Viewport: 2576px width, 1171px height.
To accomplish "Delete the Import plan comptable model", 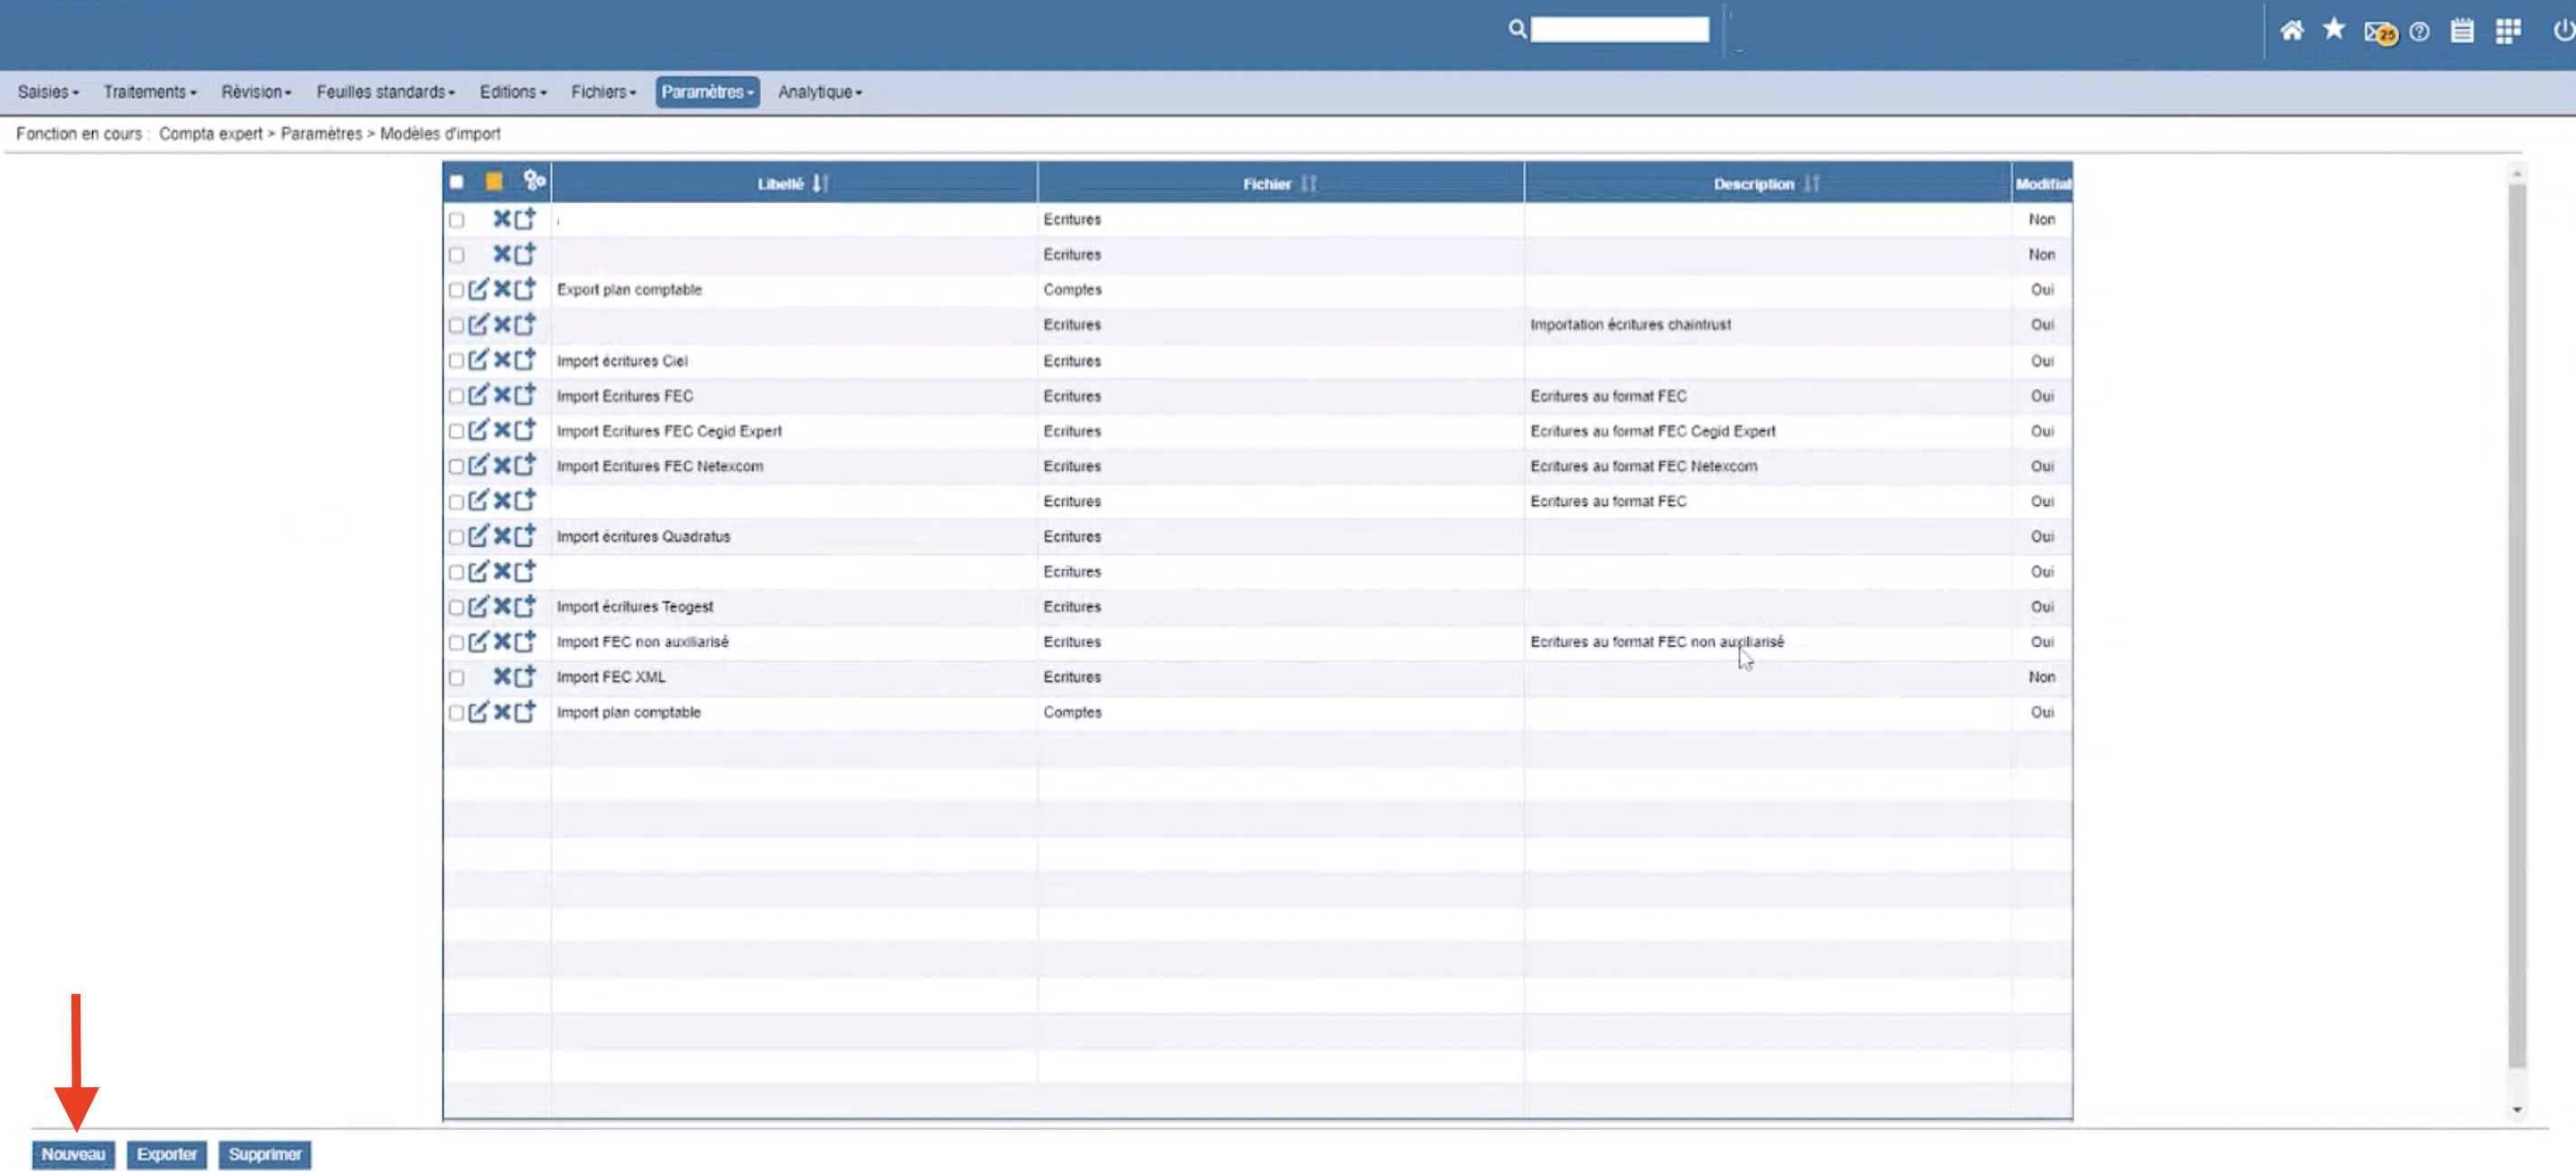I will tap(502, 711).
